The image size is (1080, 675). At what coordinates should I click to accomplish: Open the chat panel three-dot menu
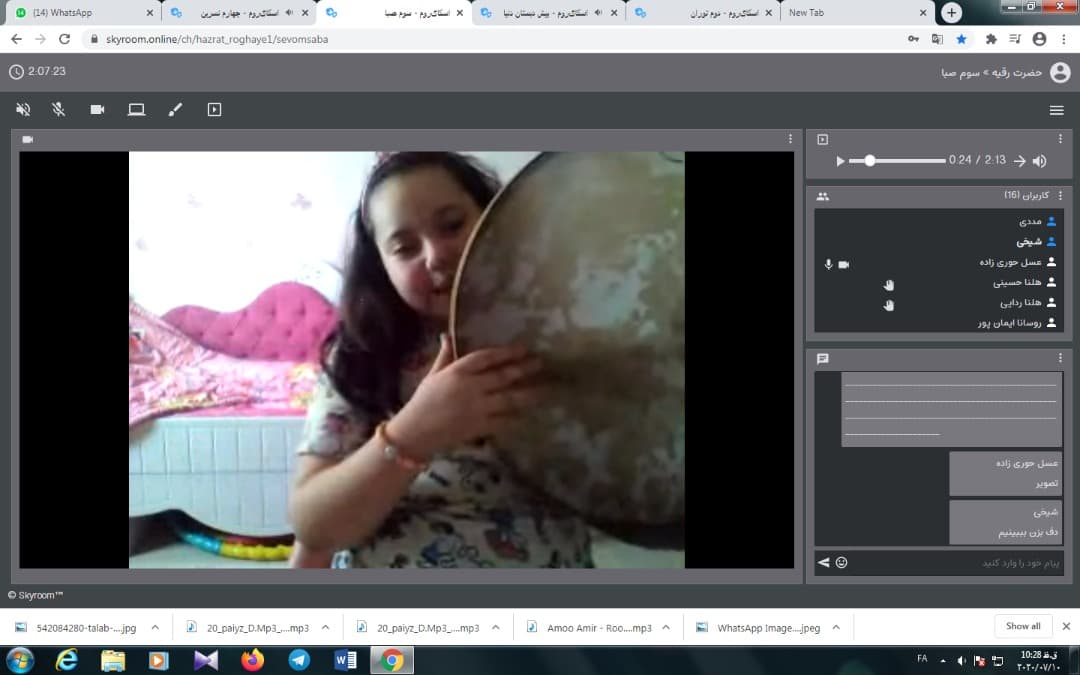(1060, 358)
